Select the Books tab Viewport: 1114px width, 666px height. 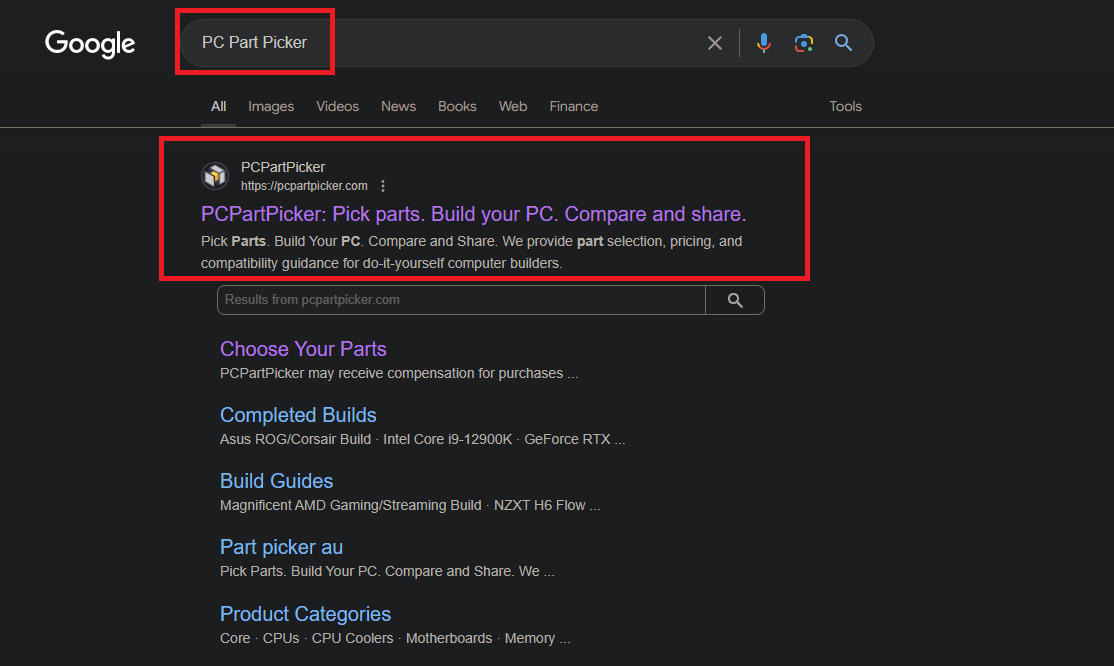(457, 106)
